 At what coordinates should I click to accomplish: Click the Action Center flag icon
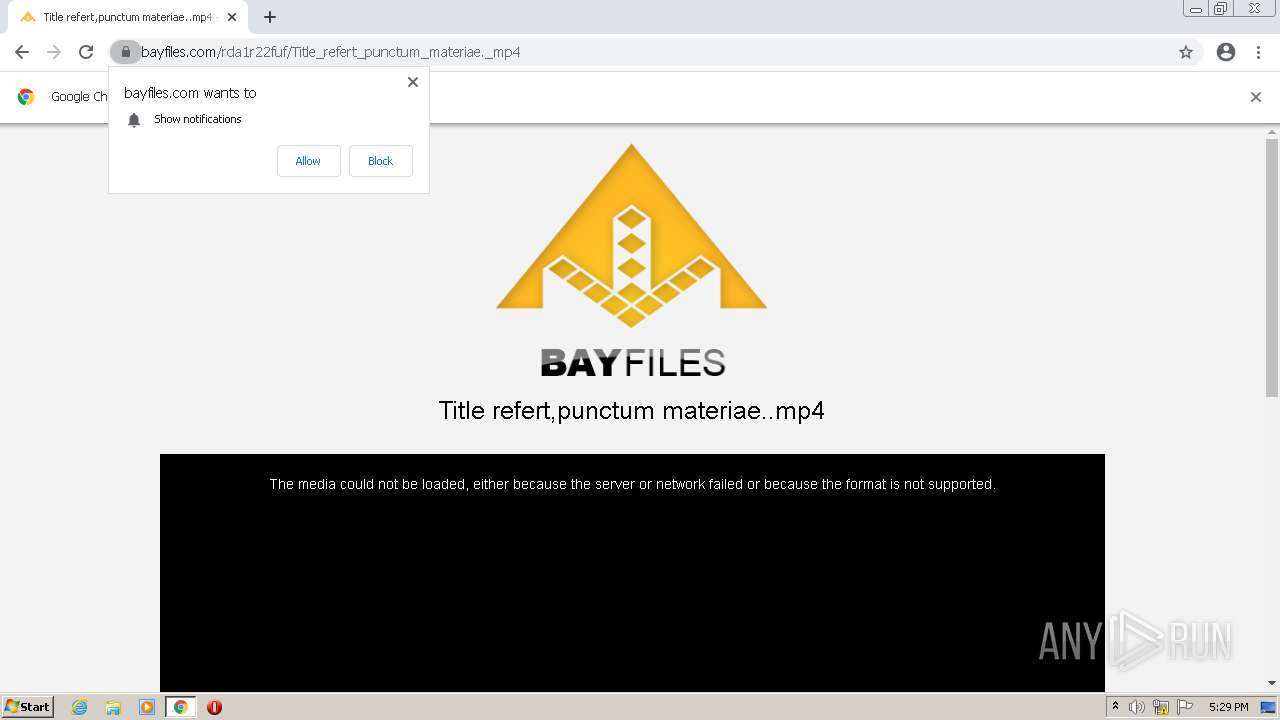click(x=1185, y=707)
